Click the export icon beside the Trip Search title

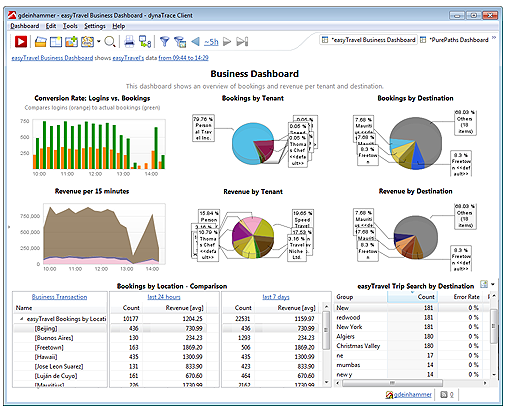(484, 284)
